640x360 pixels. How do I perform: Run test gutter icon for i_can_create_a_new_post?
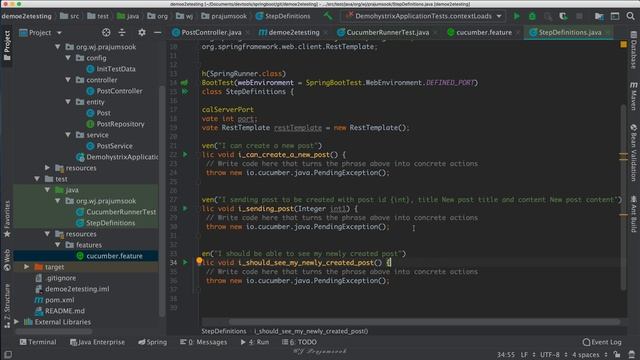(185, 154)
